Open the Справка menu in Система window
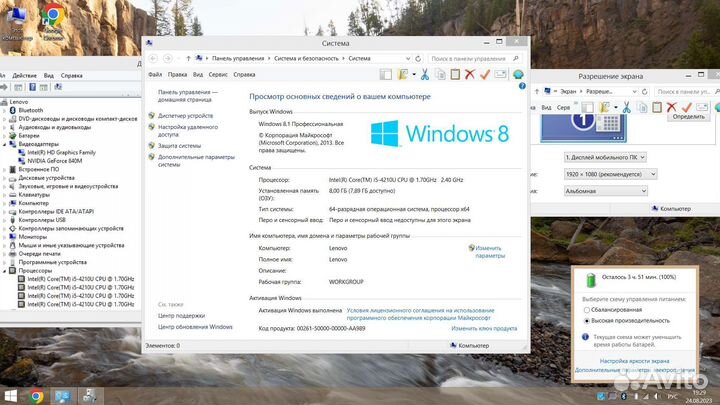Image resolution: width=720 pixels, height=405 pixels. tap(244, 74)
